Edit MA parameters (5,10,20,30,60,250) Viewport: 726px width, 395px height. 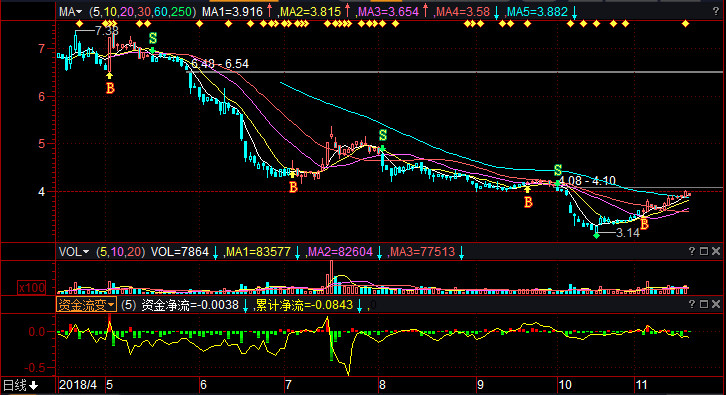click(142, 12)
